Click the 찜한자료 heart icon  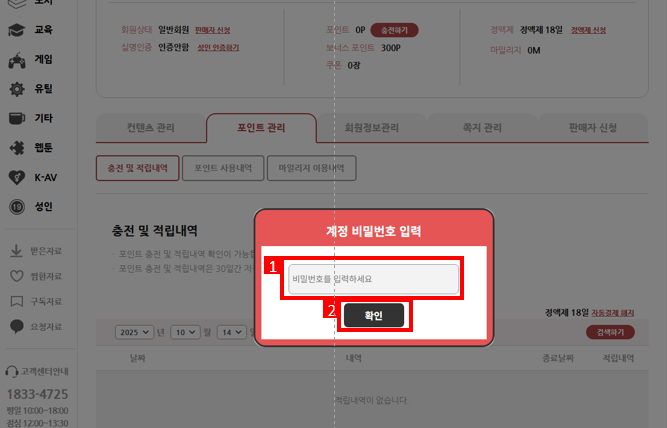tap(17, 276)
